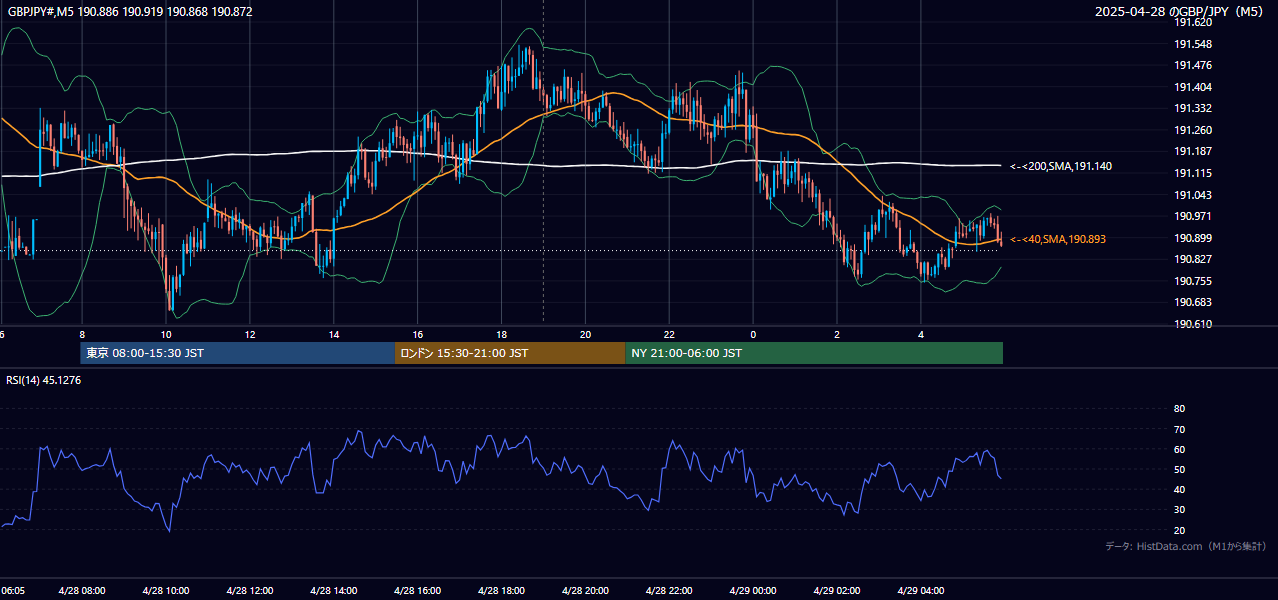This screenshot has height=600, width=1278.
Task: Click hour label 12 under price chart
Action: pos(250,334)
